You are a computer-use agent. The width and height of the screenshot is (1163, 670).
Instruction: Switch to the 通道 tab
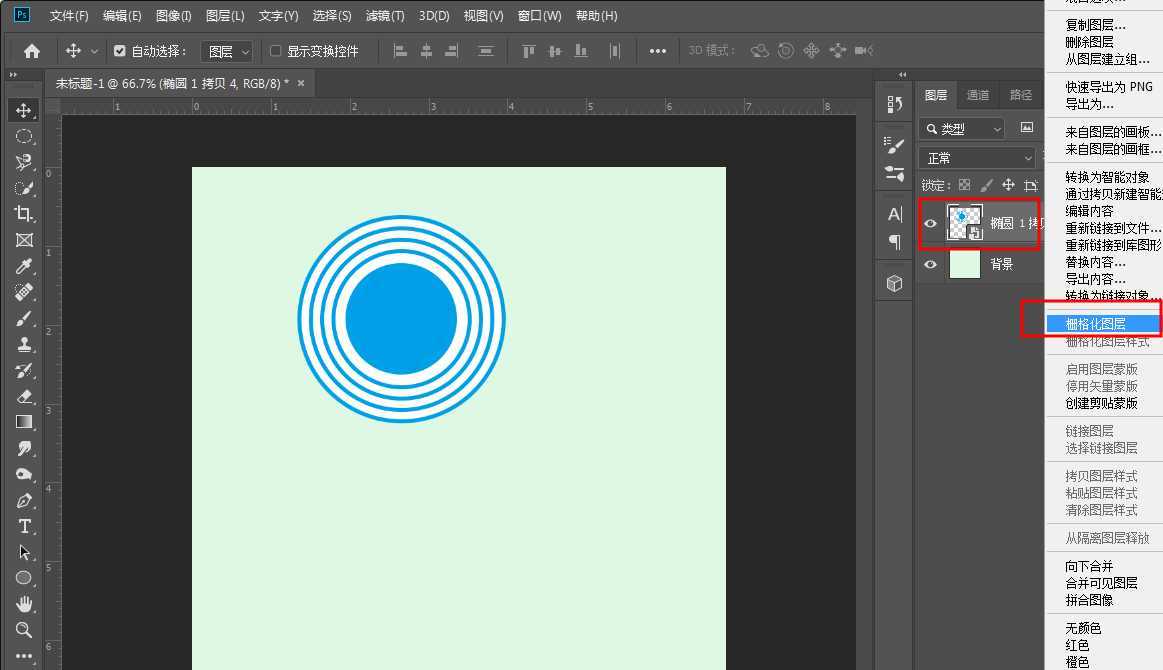(x=977, y=95)
